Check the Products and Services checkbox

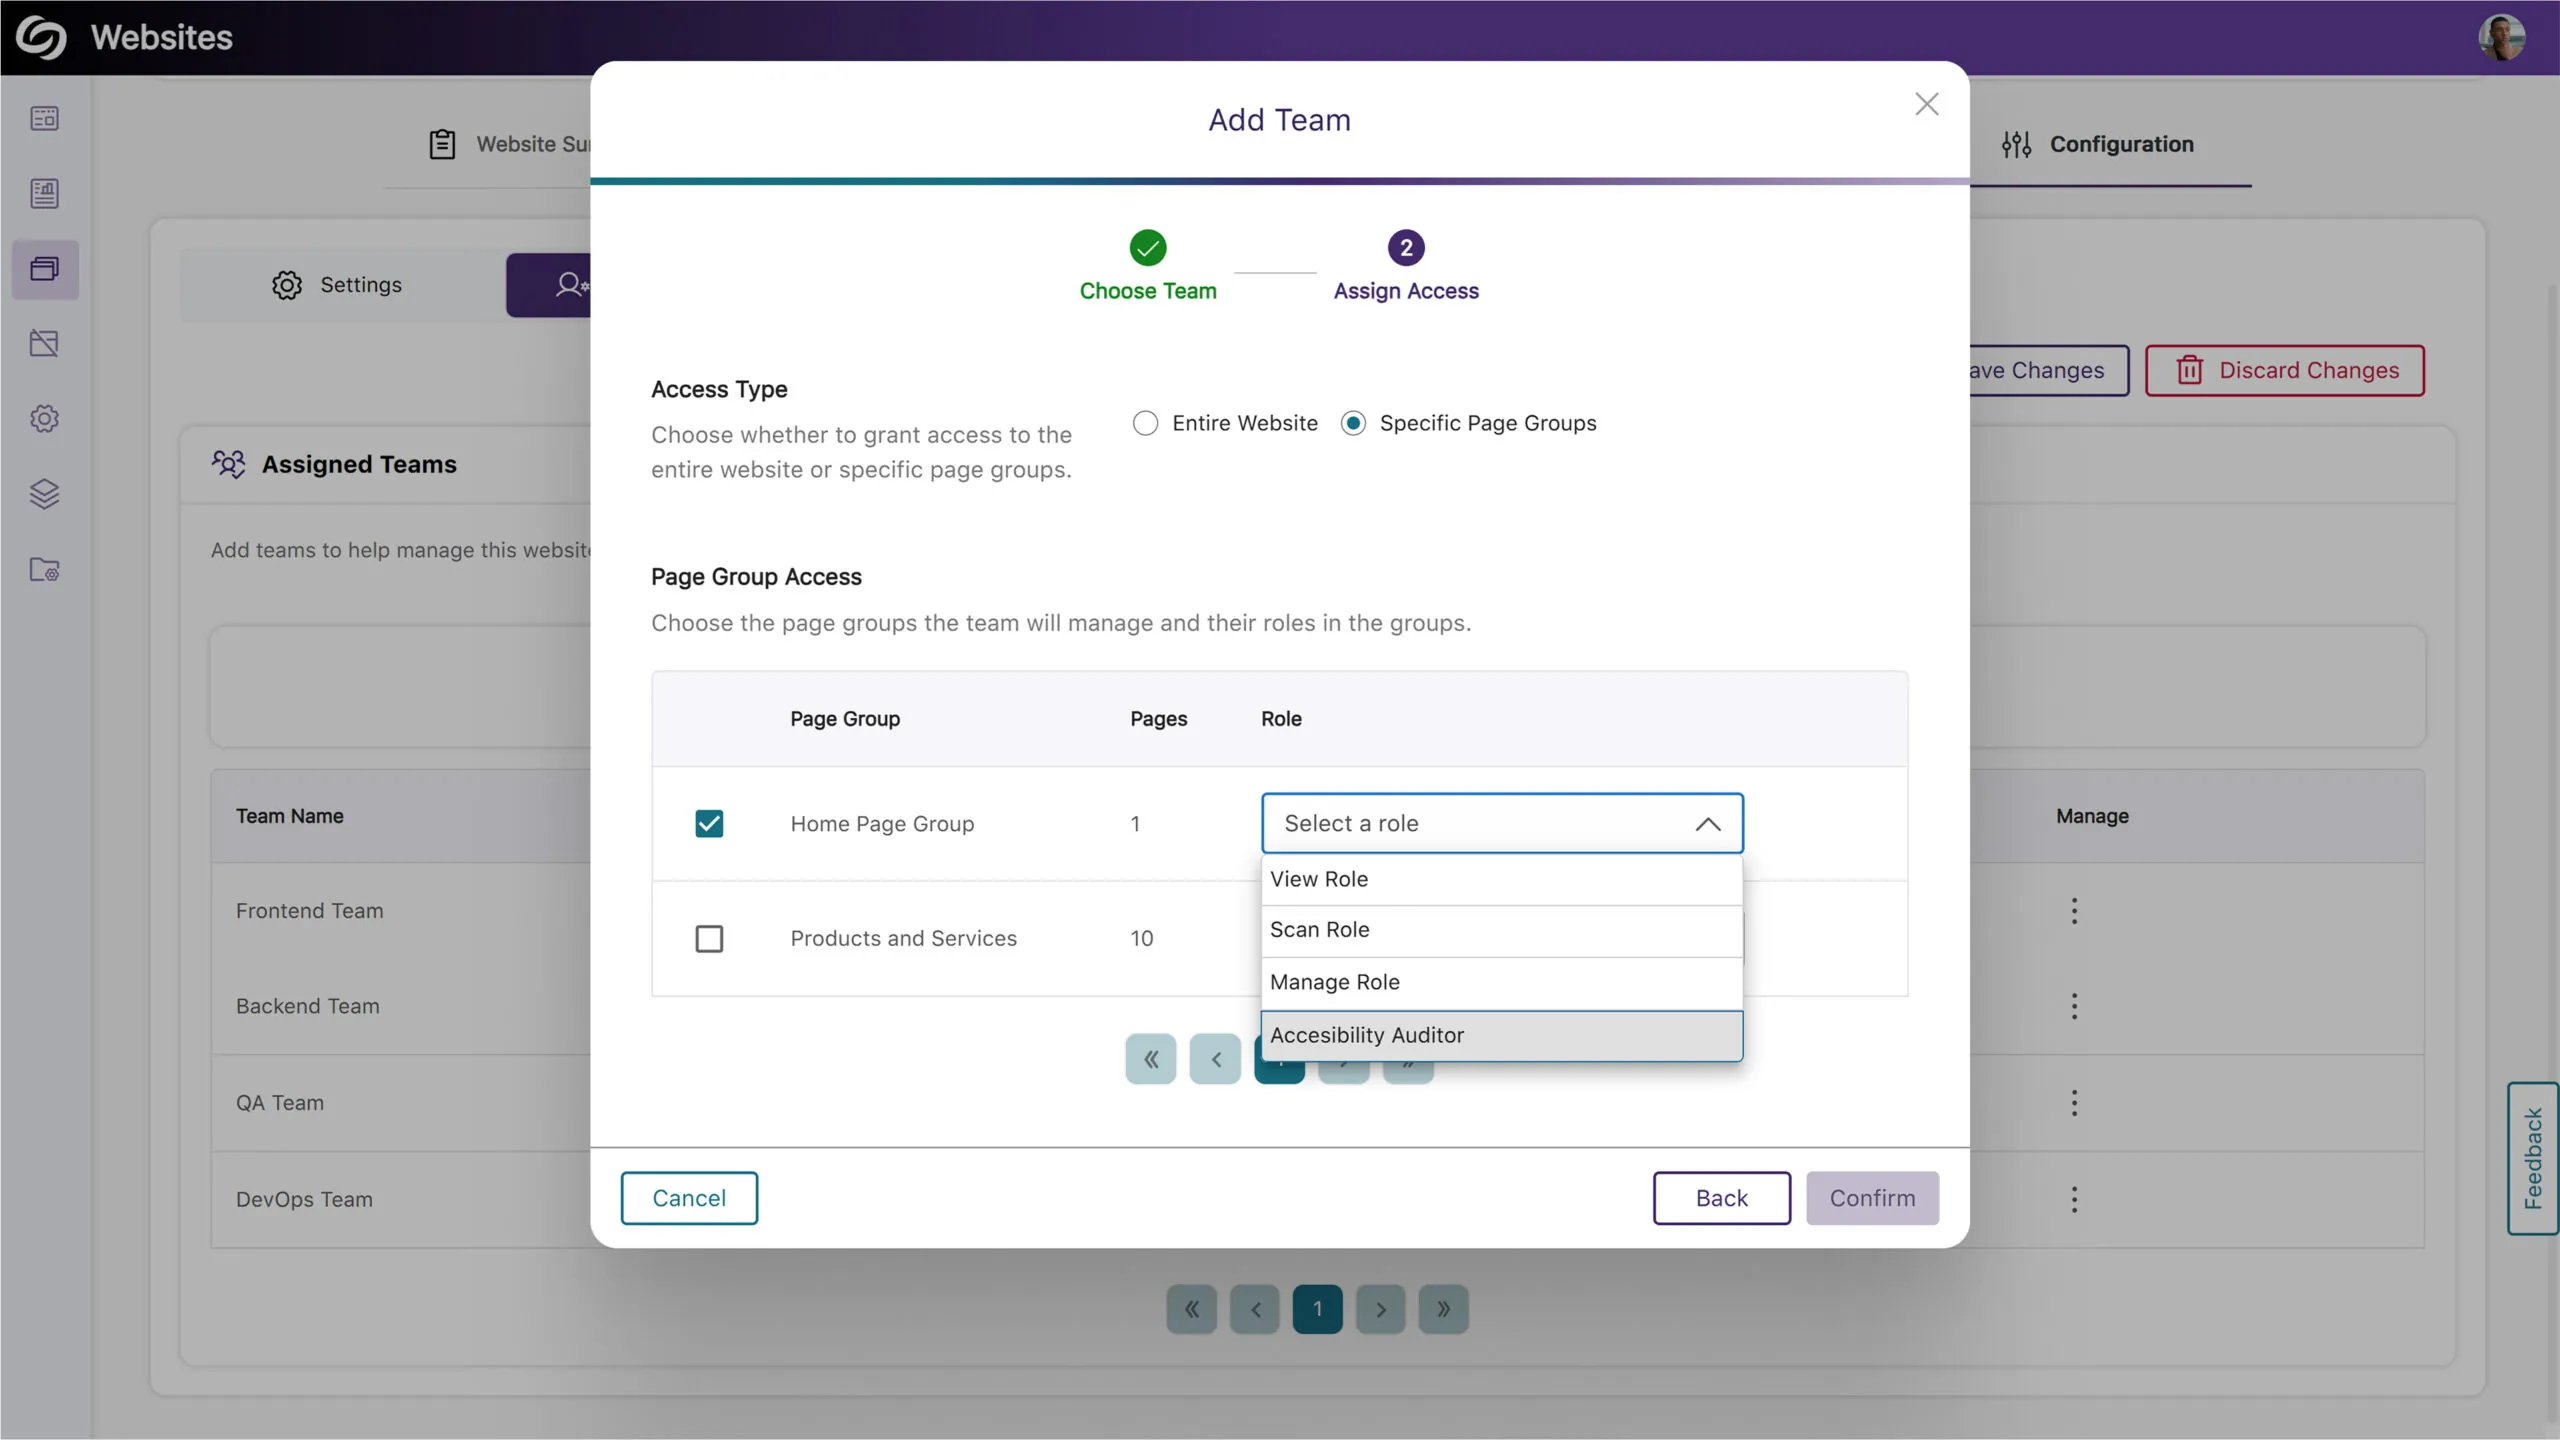pos(709,939)
